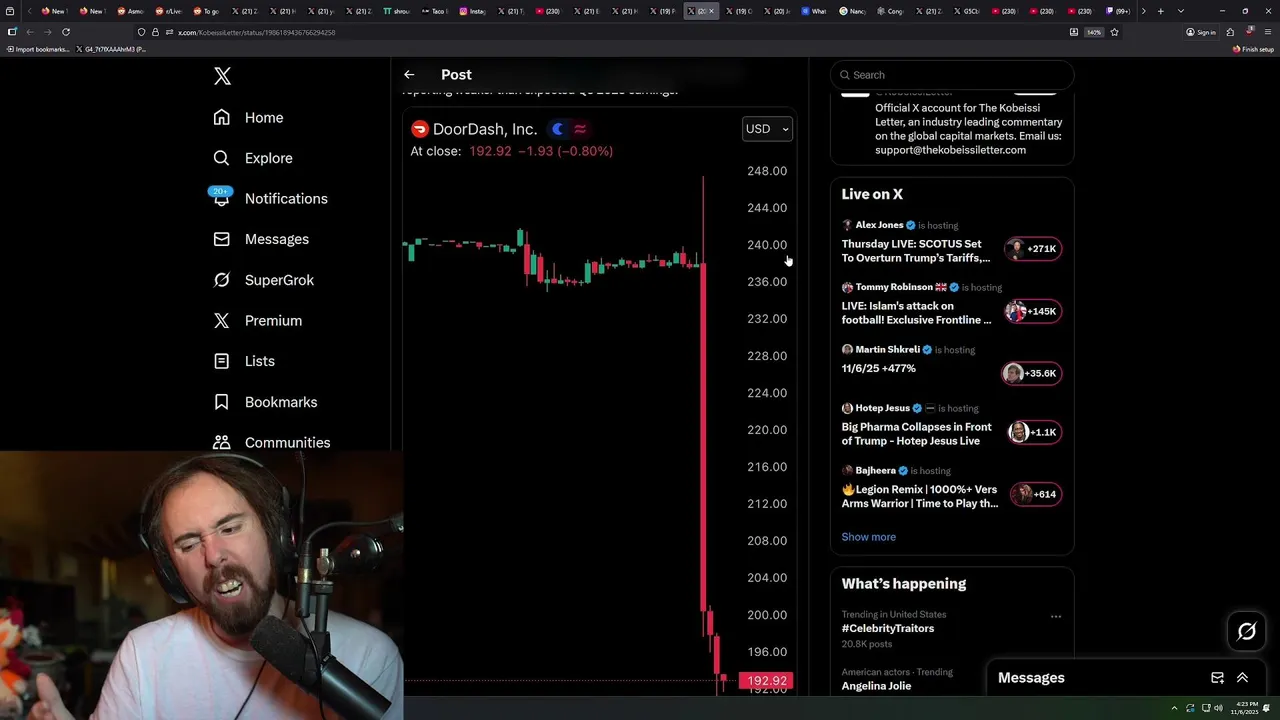Click the +145K listeners badge
The image size is (1280, 720).
pyautogui.click(x=1033, y=311)
